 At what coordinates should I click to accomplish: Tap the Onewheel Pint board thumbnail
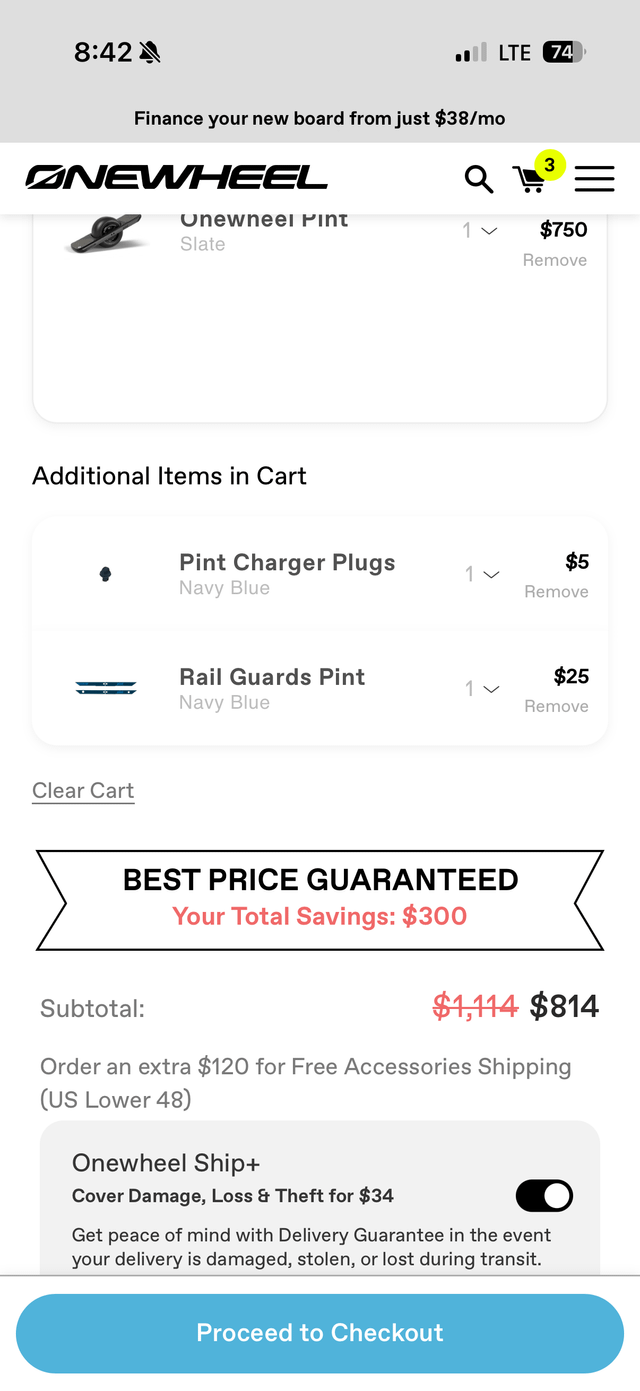[x=106, y=234]
